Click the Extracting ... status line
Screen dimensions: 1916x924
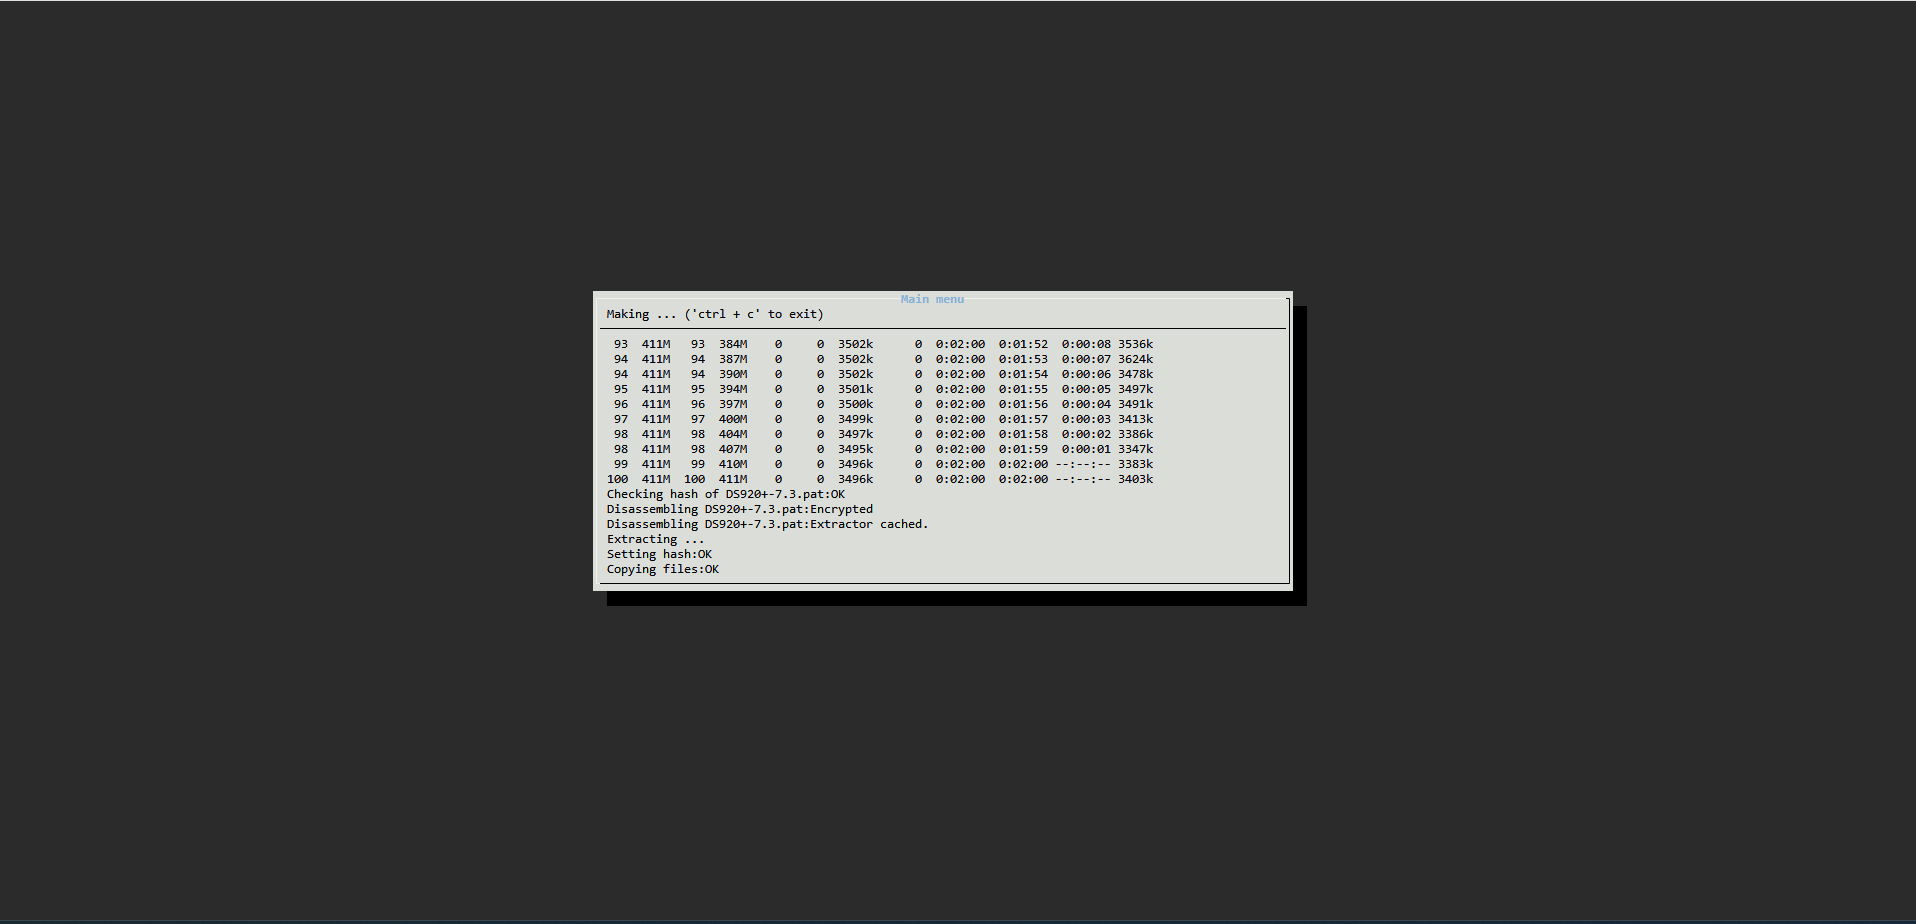[x=655, y=539]
